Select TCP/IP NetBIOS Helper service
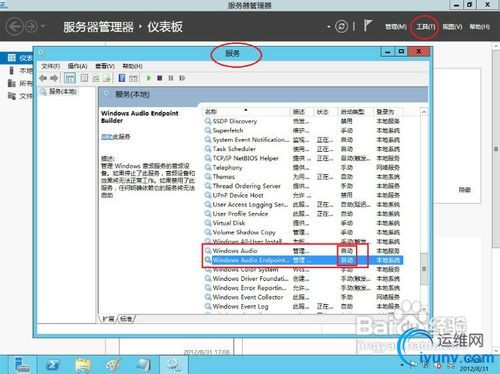 click(246, 158)
